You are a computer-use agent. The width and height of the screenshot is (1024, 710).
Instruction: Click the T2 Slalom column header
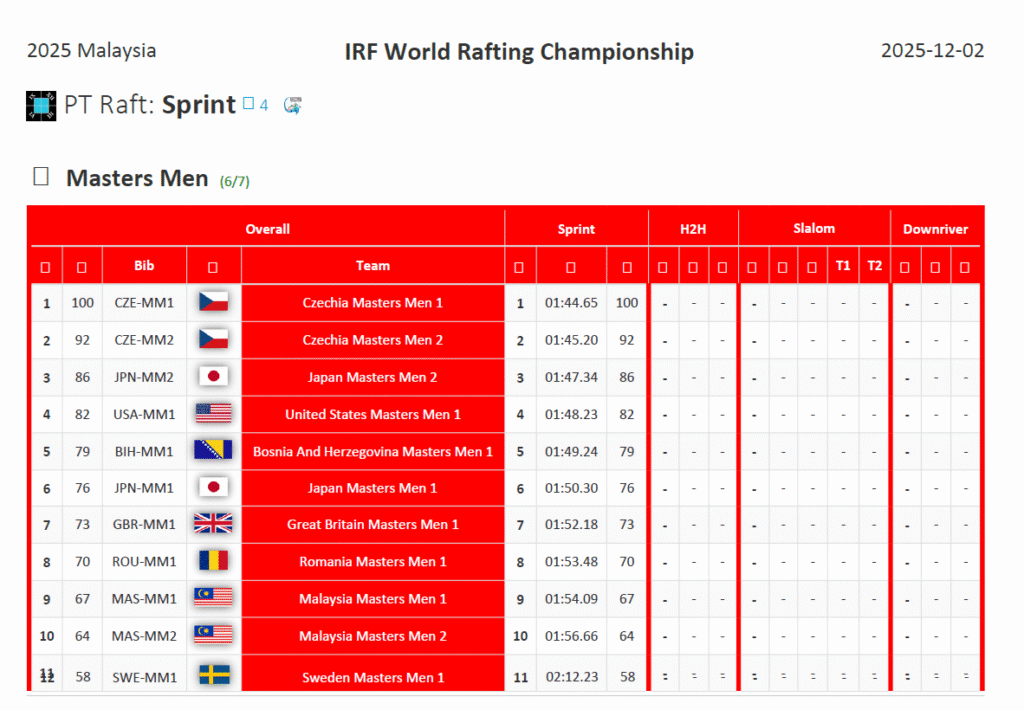point(875,266)
